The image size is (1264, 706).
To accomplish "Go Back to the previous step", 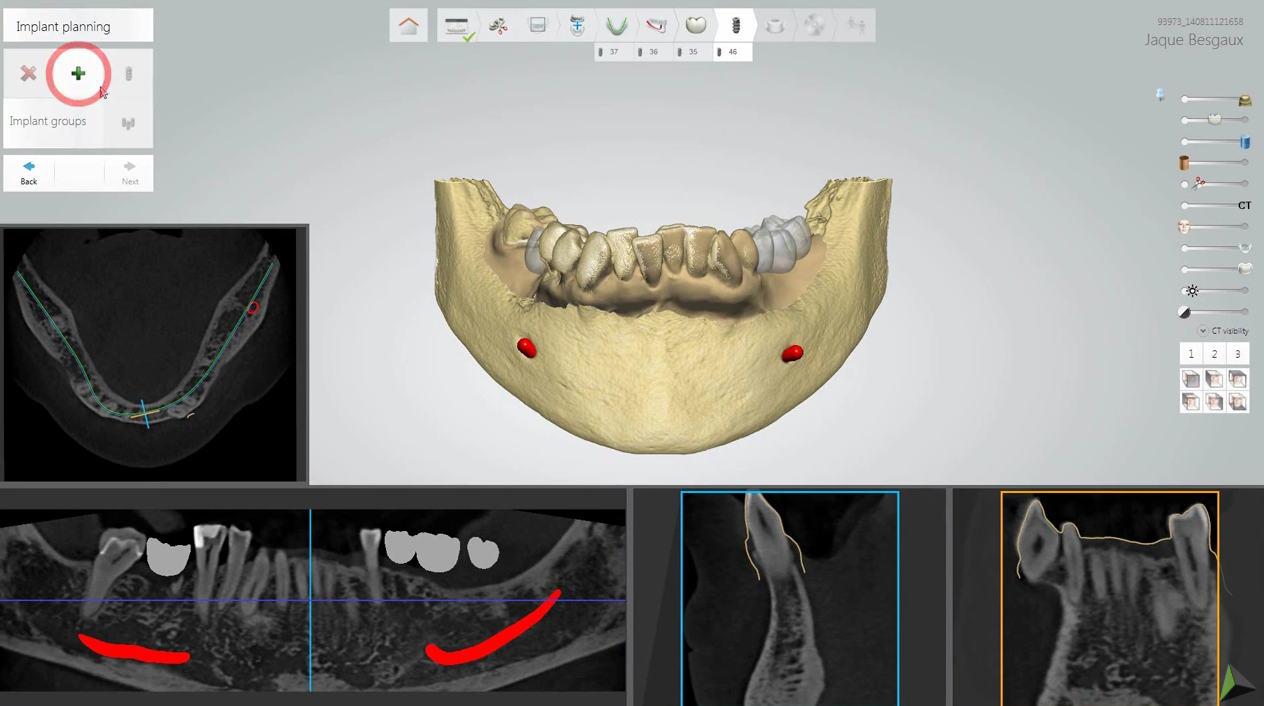I will pos(29,173).
